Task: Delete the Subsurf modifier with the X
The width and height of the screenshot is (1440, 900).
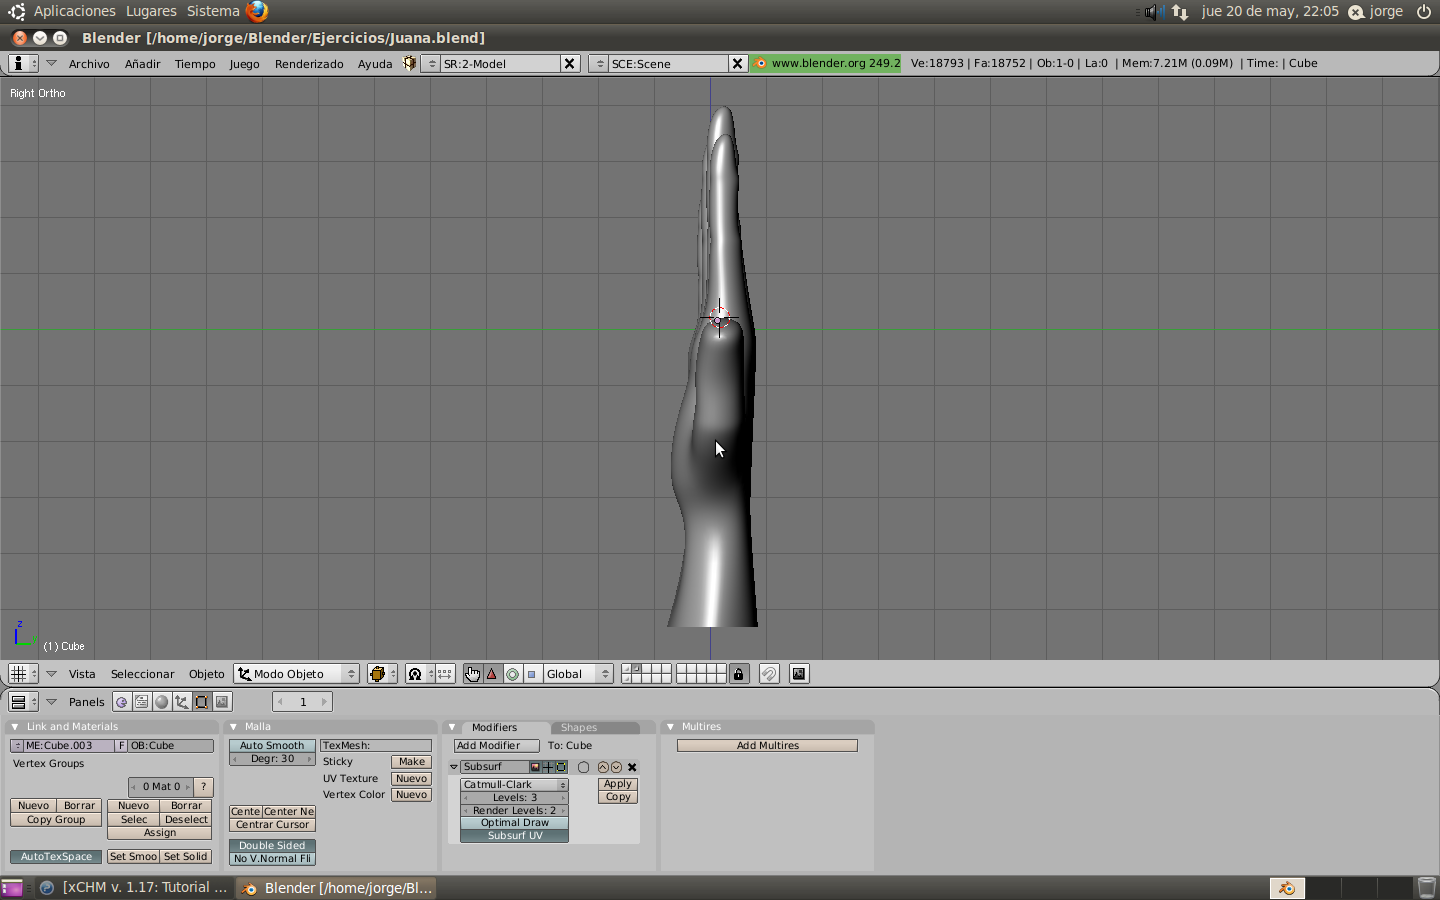Action: pos(632,767)
